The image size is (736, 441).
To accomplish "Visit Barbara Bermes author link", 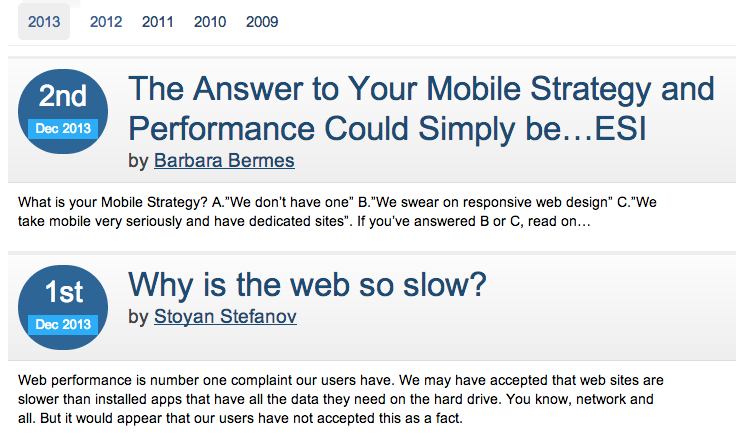I will (x=224, y=161).
